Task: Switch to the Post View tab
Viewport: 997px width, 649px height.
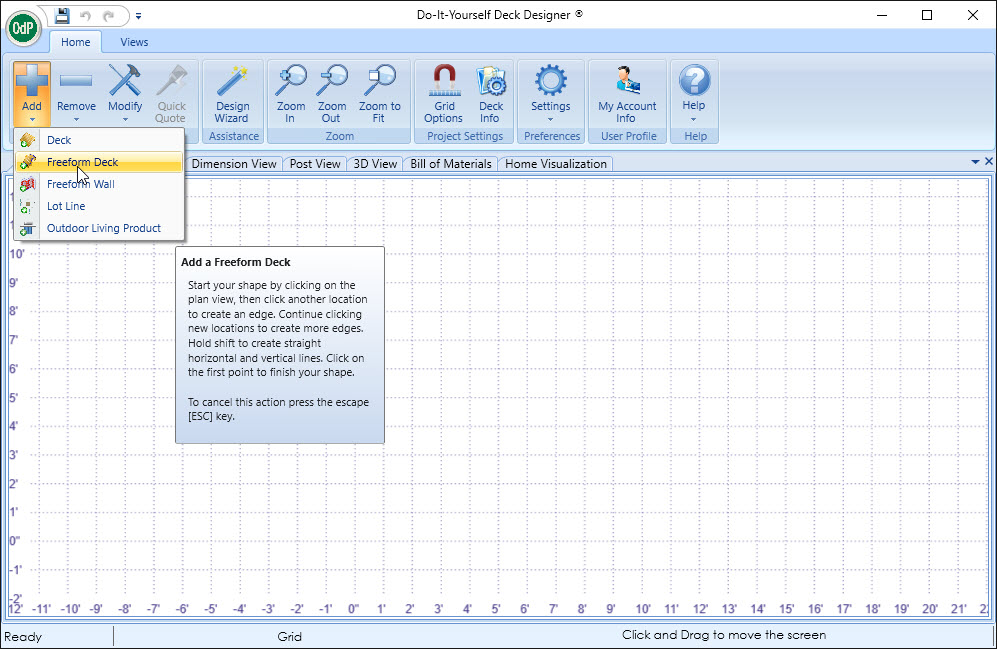Action: (x=315, y=164)
